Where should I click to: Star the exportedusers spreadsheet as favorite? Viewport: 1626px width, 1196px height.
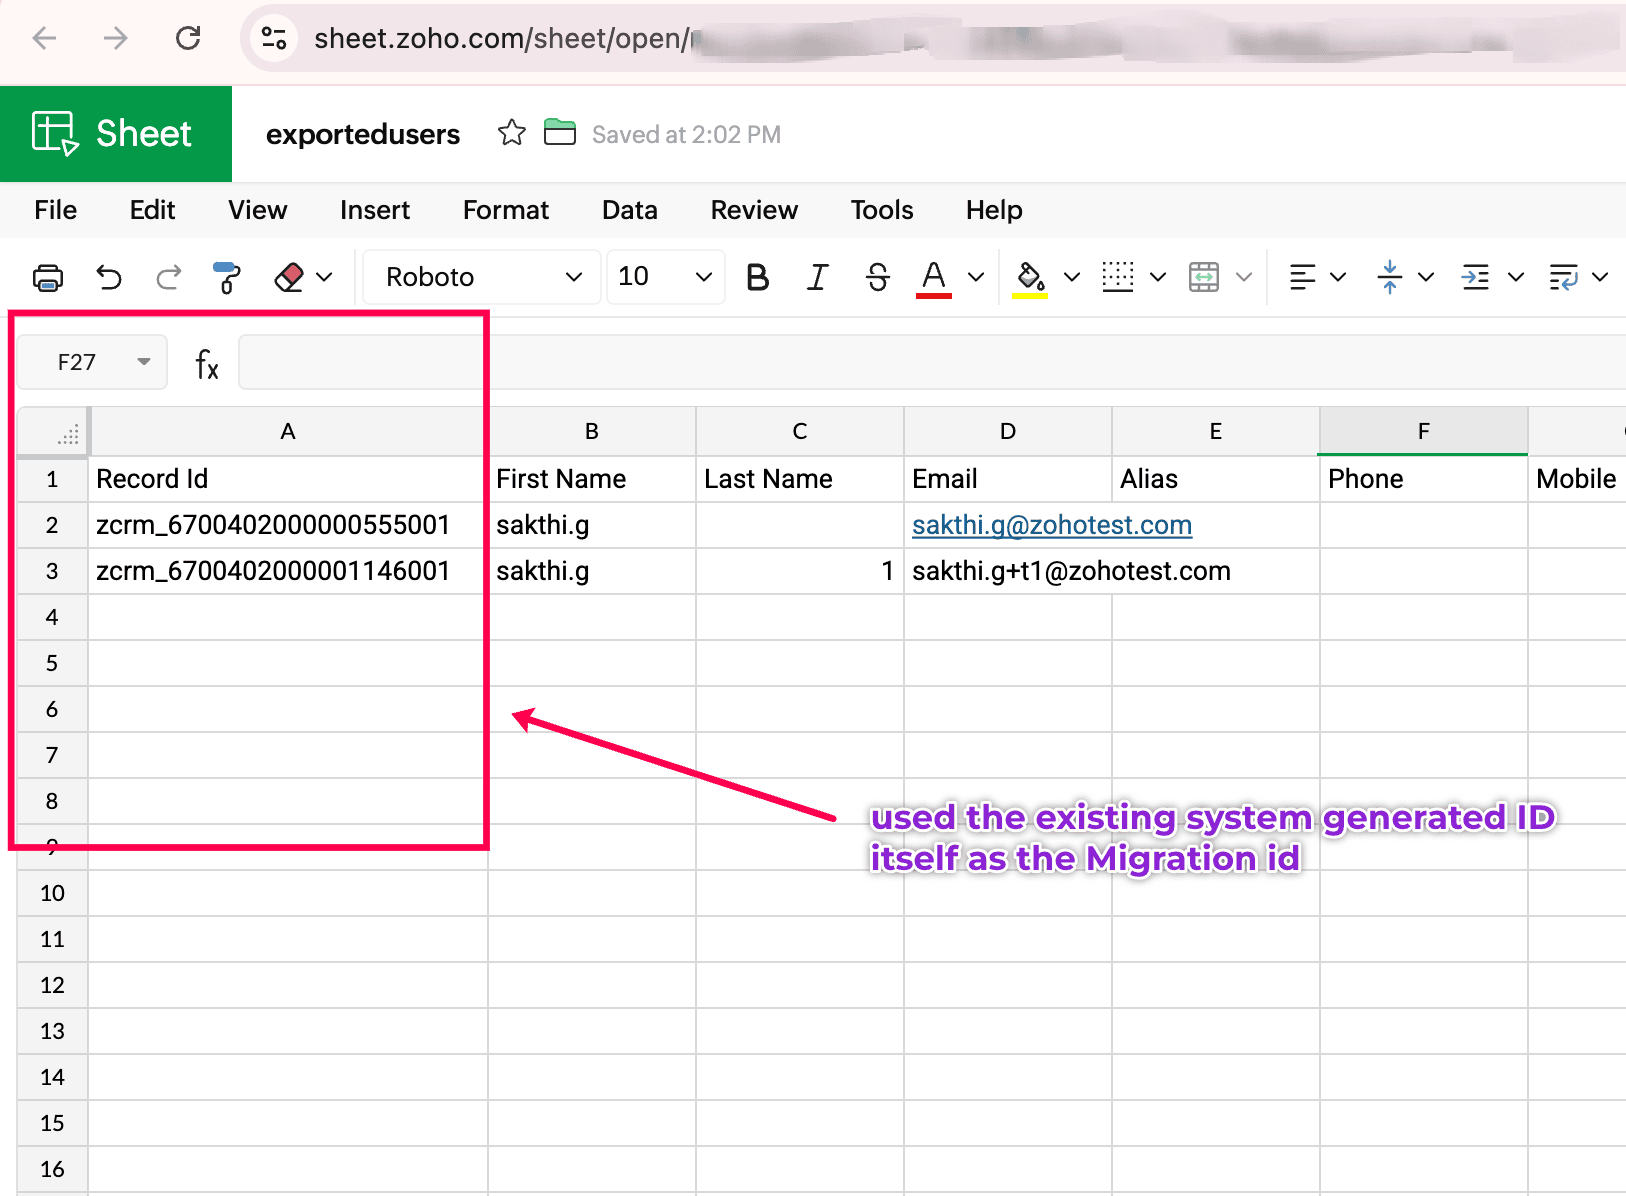pyautogui.click(x=512, y=133)
